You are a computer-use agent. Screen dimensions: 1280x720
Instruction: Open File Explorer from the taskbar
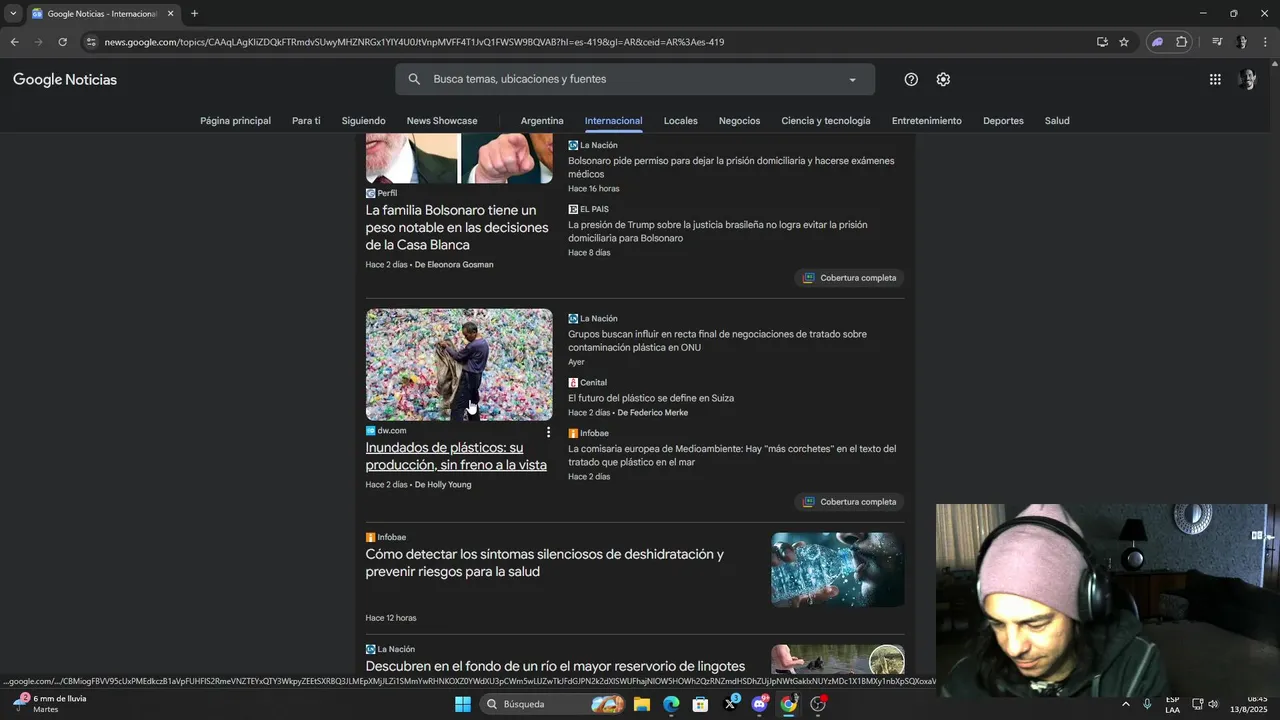pos(642,704)
